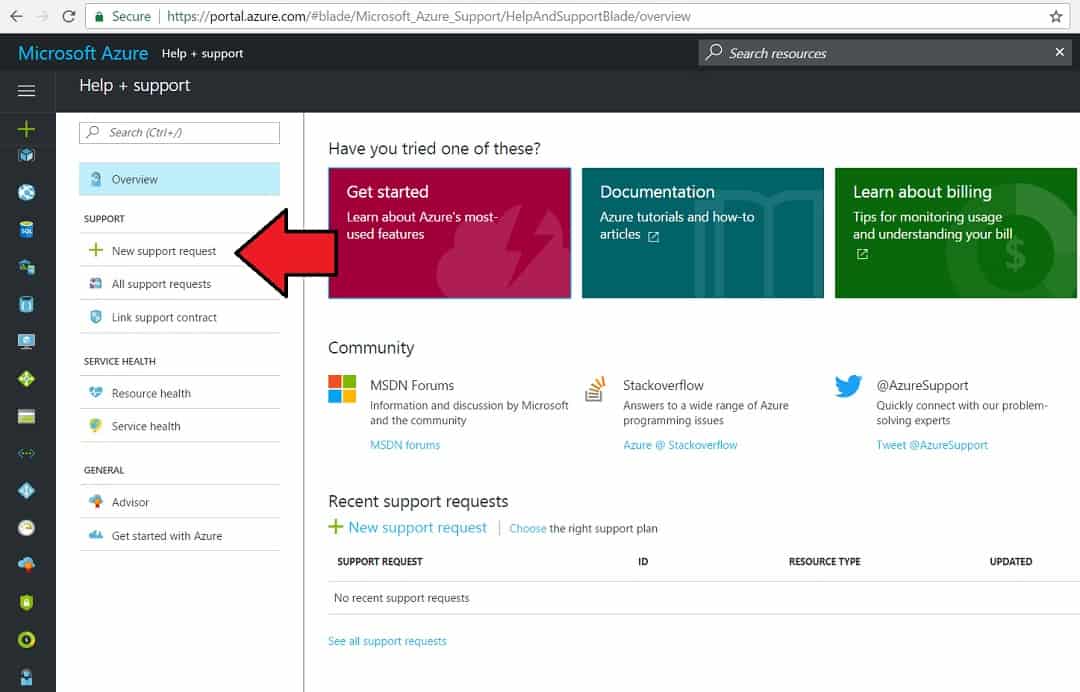
Task: Click the sidebar icon just below SQL databases
Action: [x=26, y=266]
